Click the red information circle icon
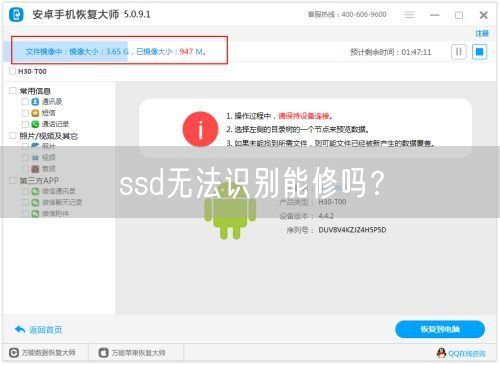 [x=200, y=129]
